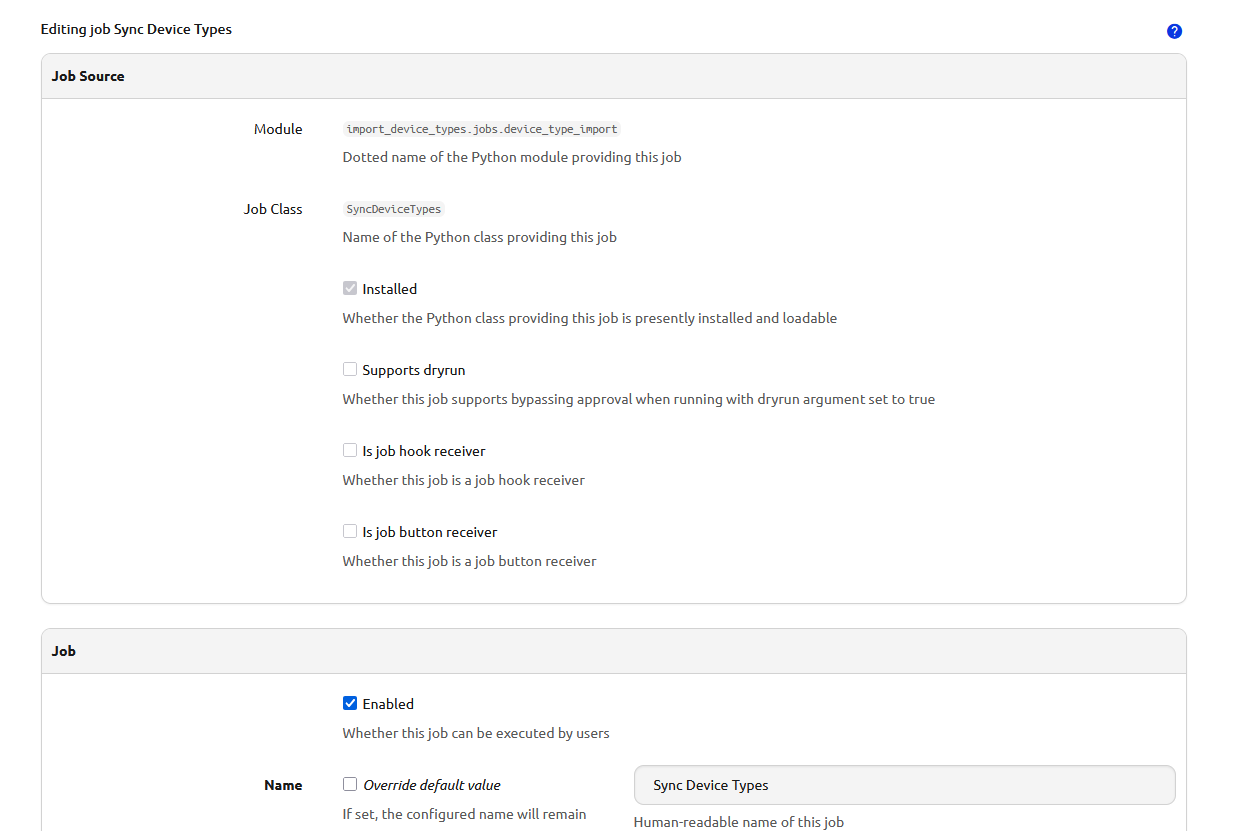The image size is (1260, 831).
Task: Check the Is job hook receiver box
Action: coord(350,450)
